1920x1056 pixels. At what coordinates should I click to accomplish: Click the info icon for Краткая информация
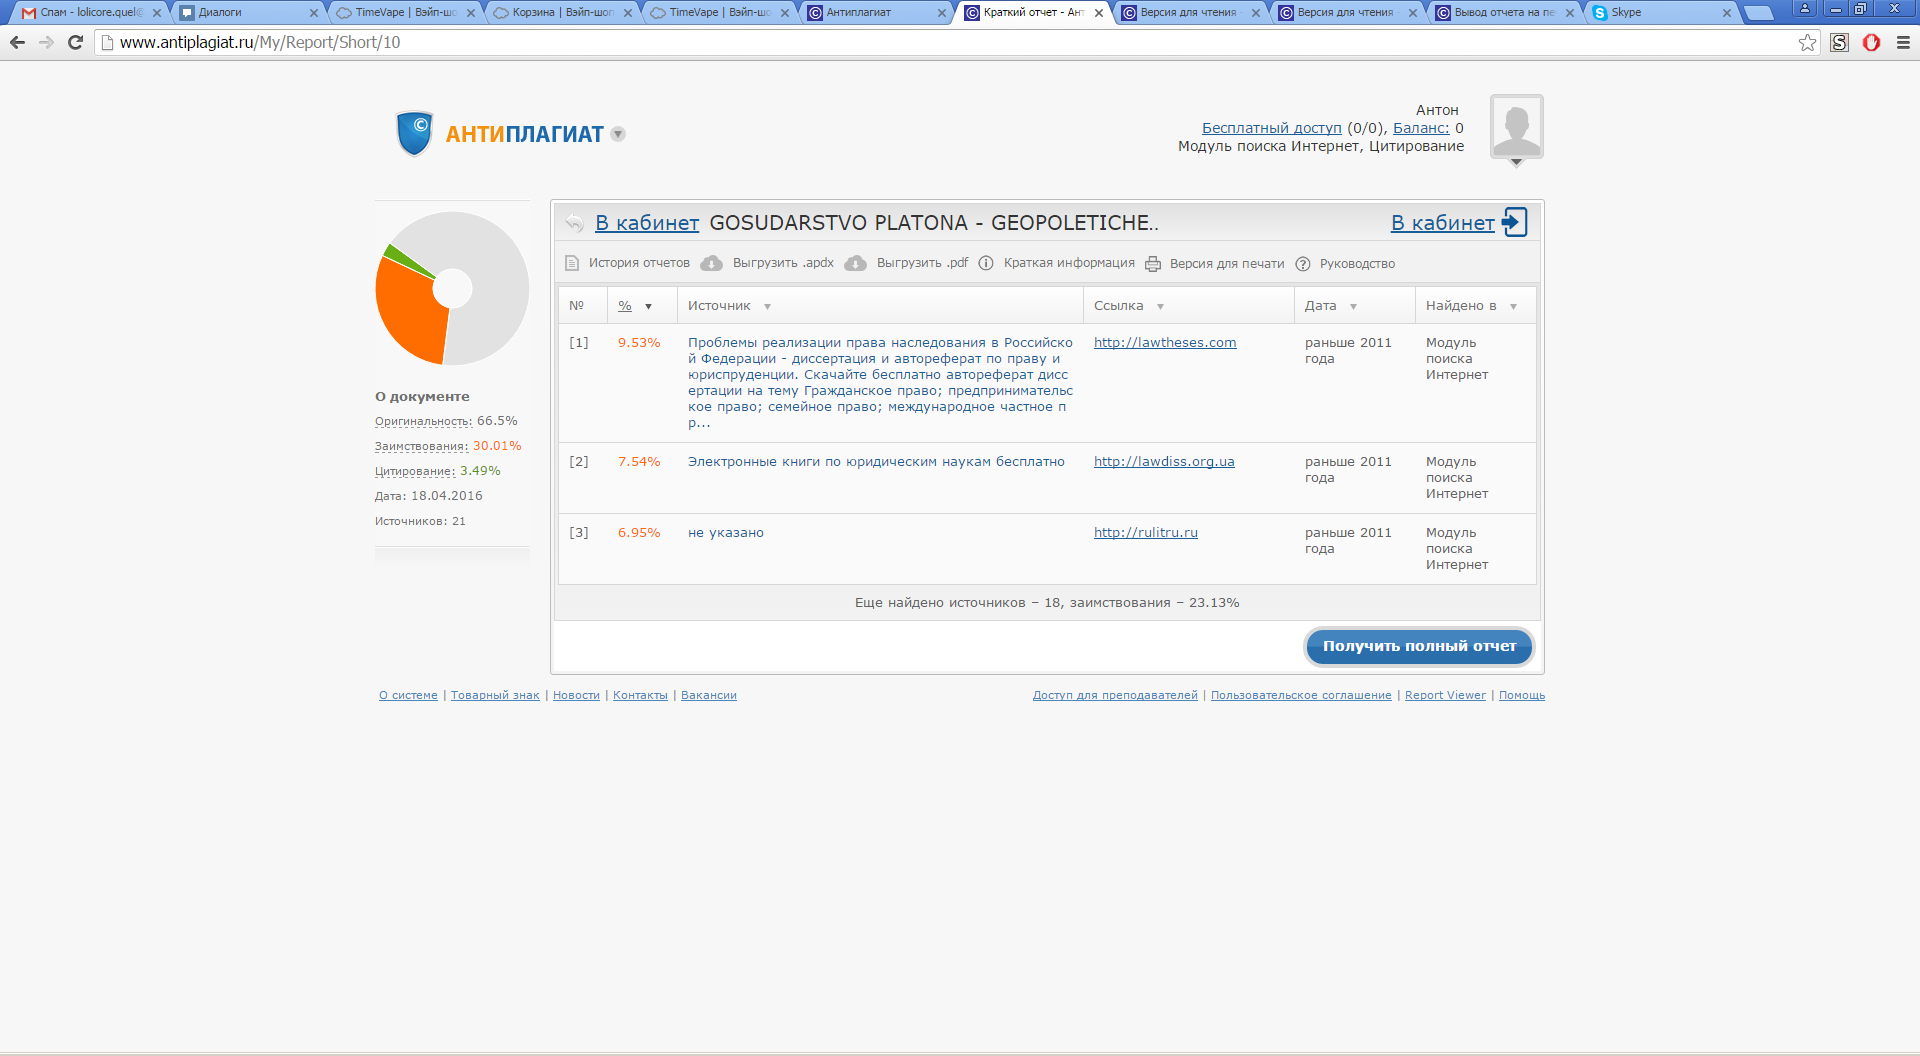click(x=986, y=263)
